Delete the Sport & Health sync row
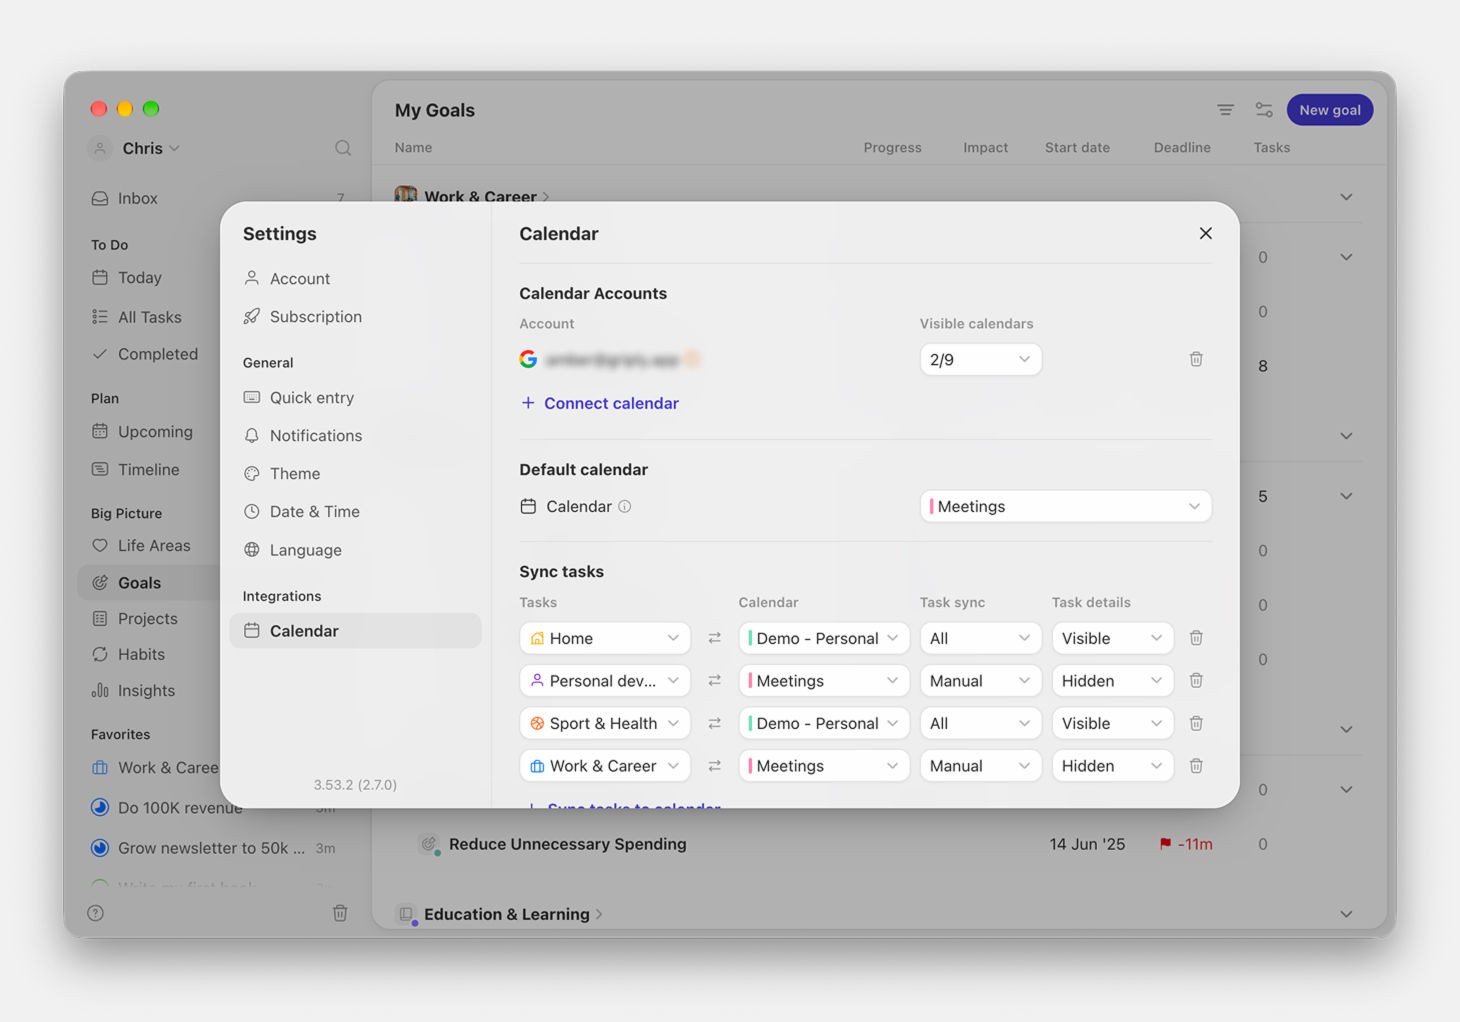 coord(1196,723)
